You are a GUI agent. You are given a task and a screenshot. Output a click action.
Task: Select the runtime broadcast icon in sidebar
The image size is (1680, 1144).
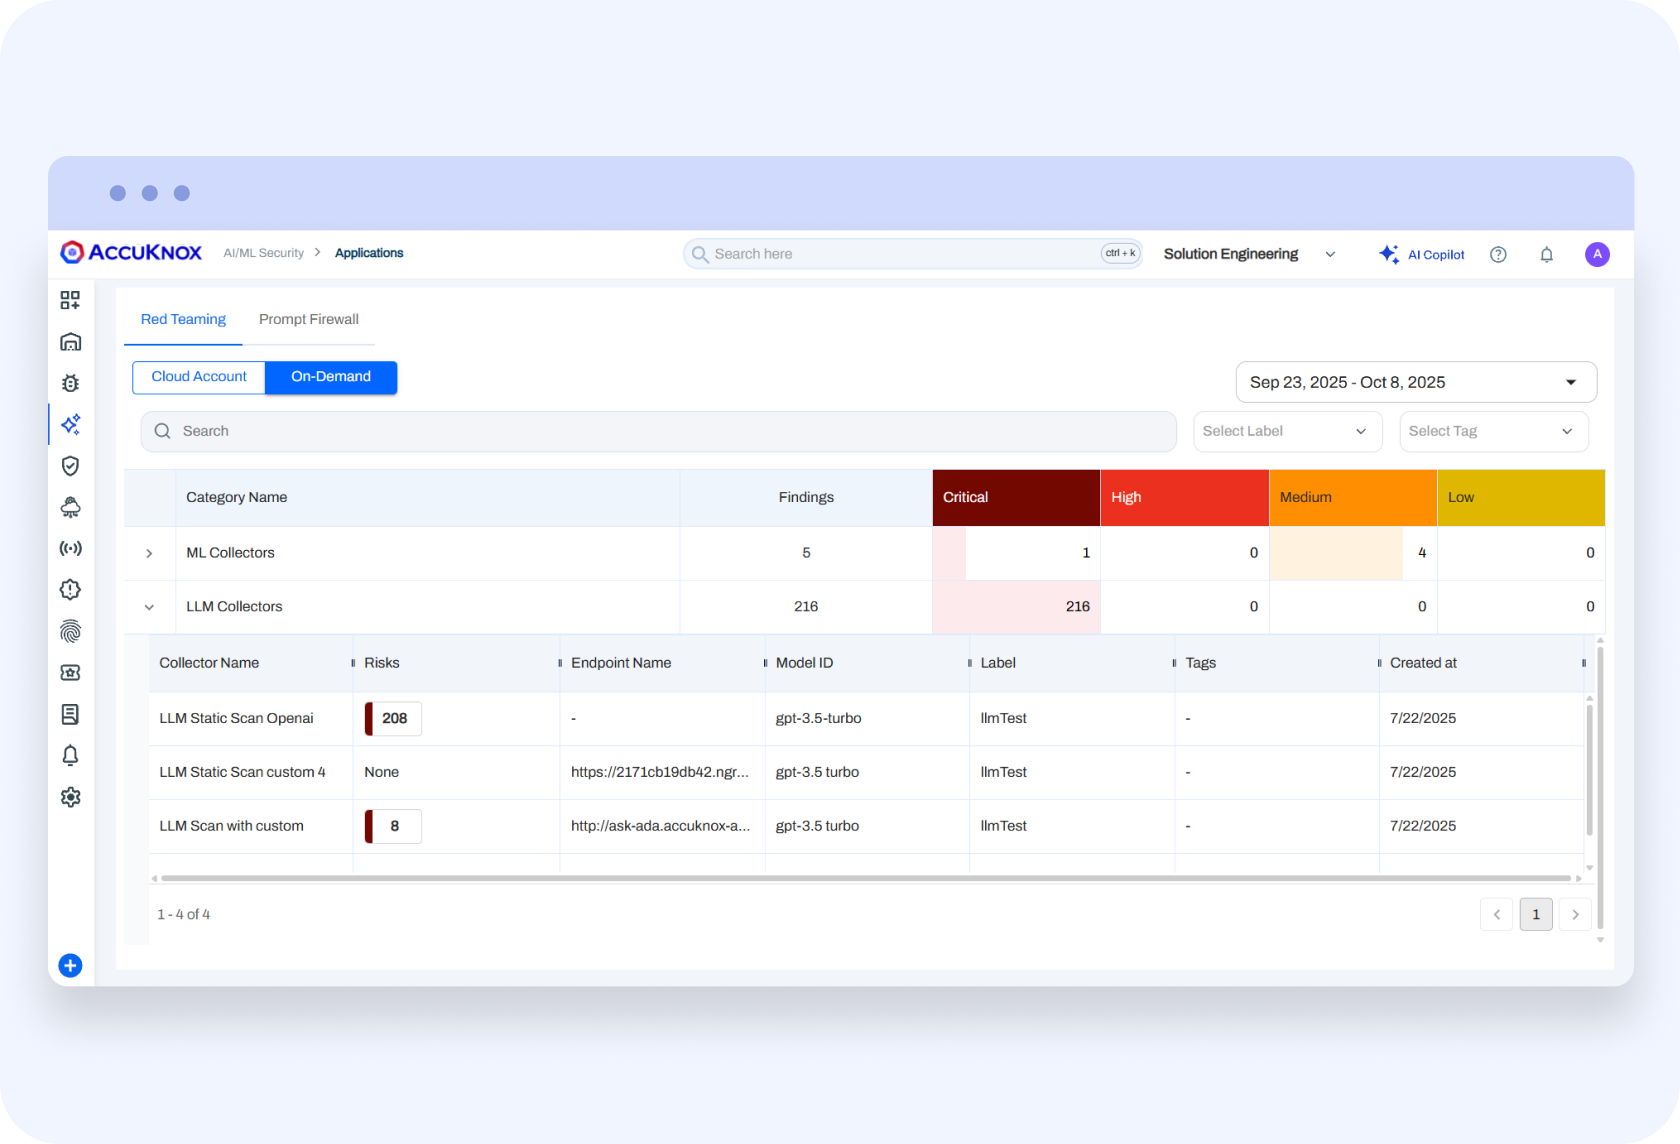(x=70, y=548)
